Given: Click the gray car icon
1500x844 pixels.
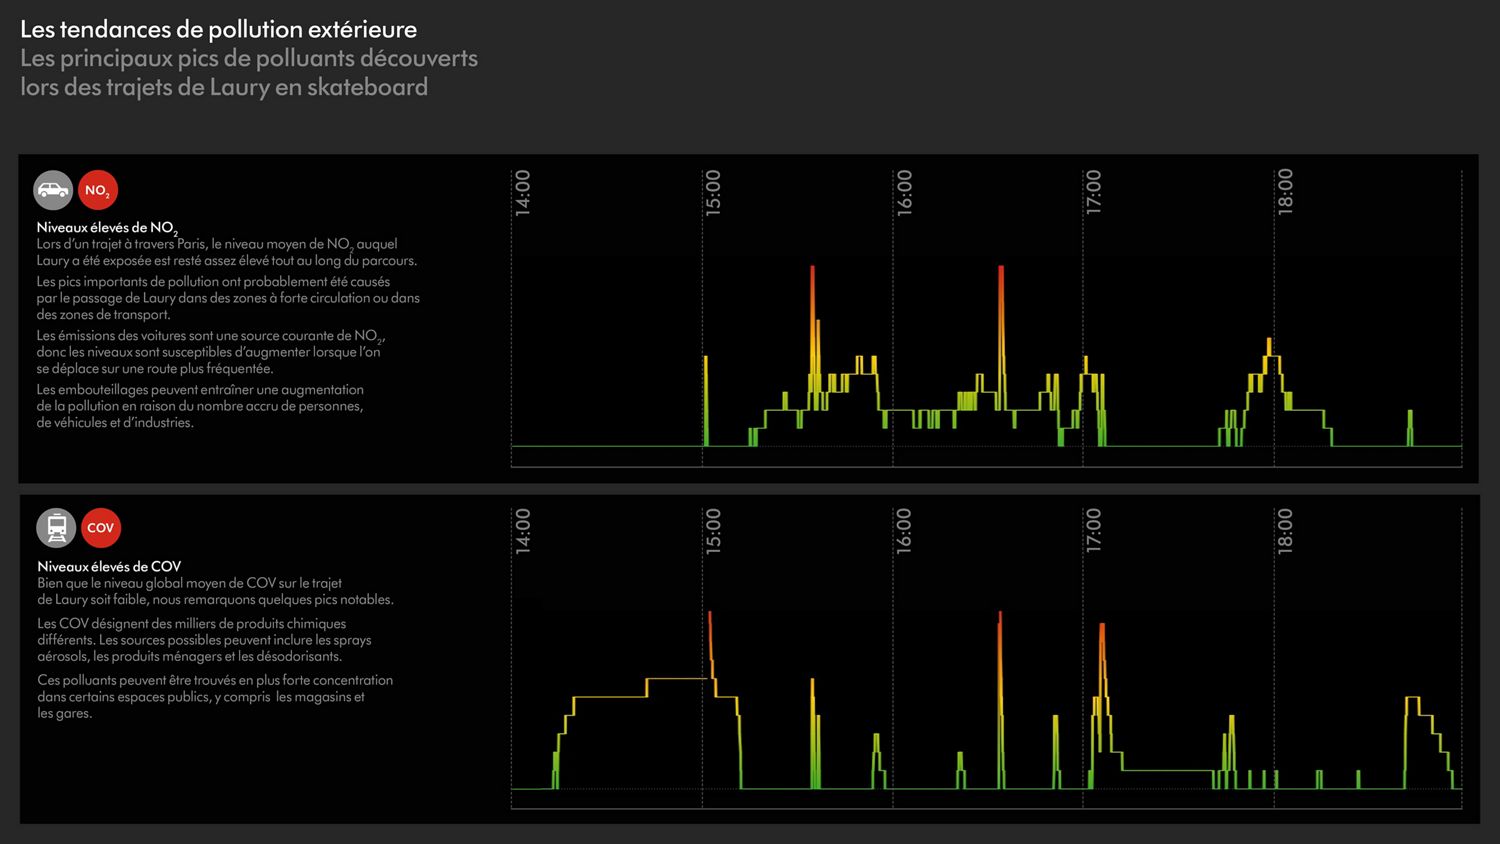Looking at the screenshot, I should [53, 190].
